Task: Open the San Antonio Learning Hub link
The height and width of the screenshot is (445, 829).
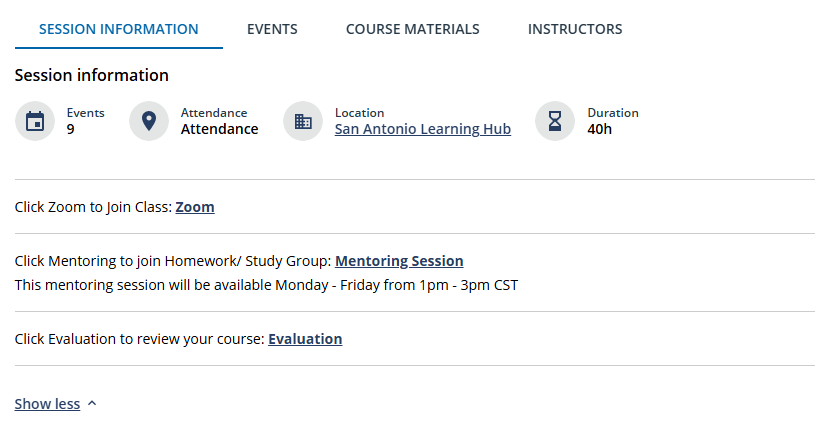Action: (422, 129)
